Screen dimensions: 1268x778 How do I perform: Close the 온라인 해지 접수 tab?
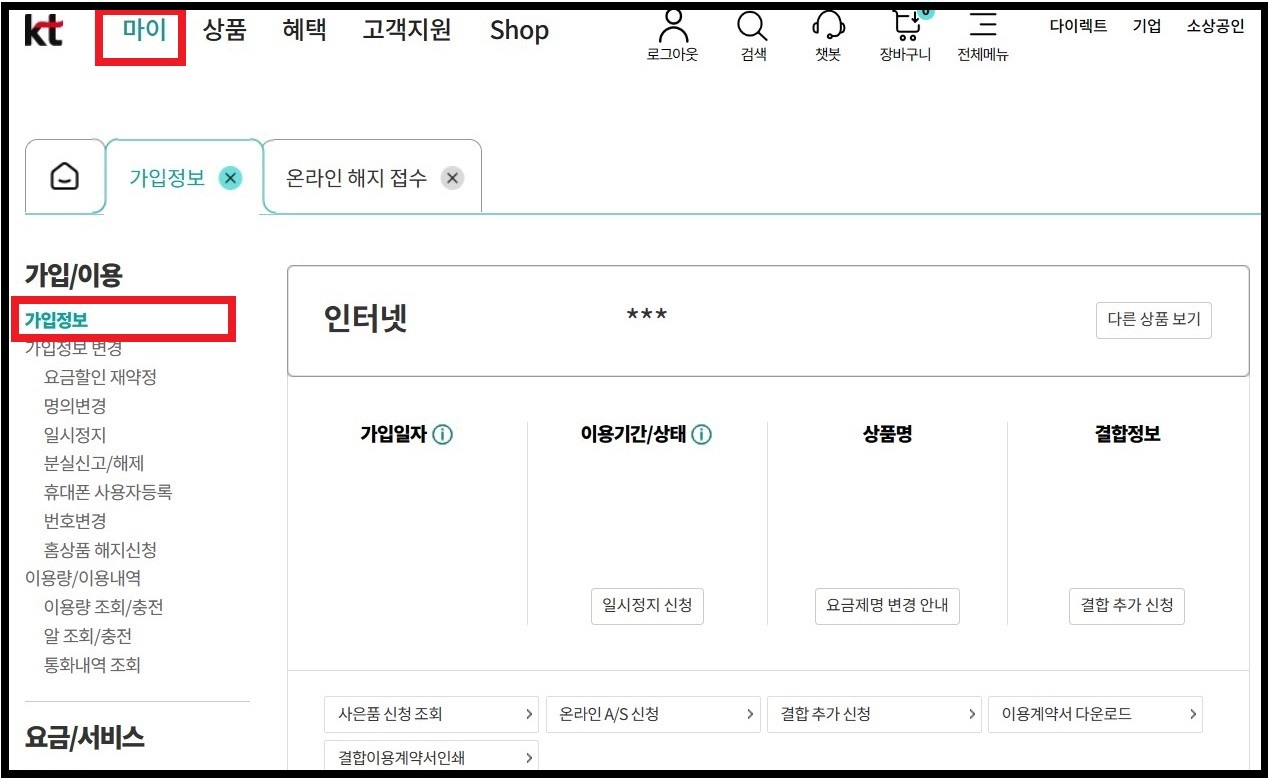pyautogui.click(x=452, y=178)
